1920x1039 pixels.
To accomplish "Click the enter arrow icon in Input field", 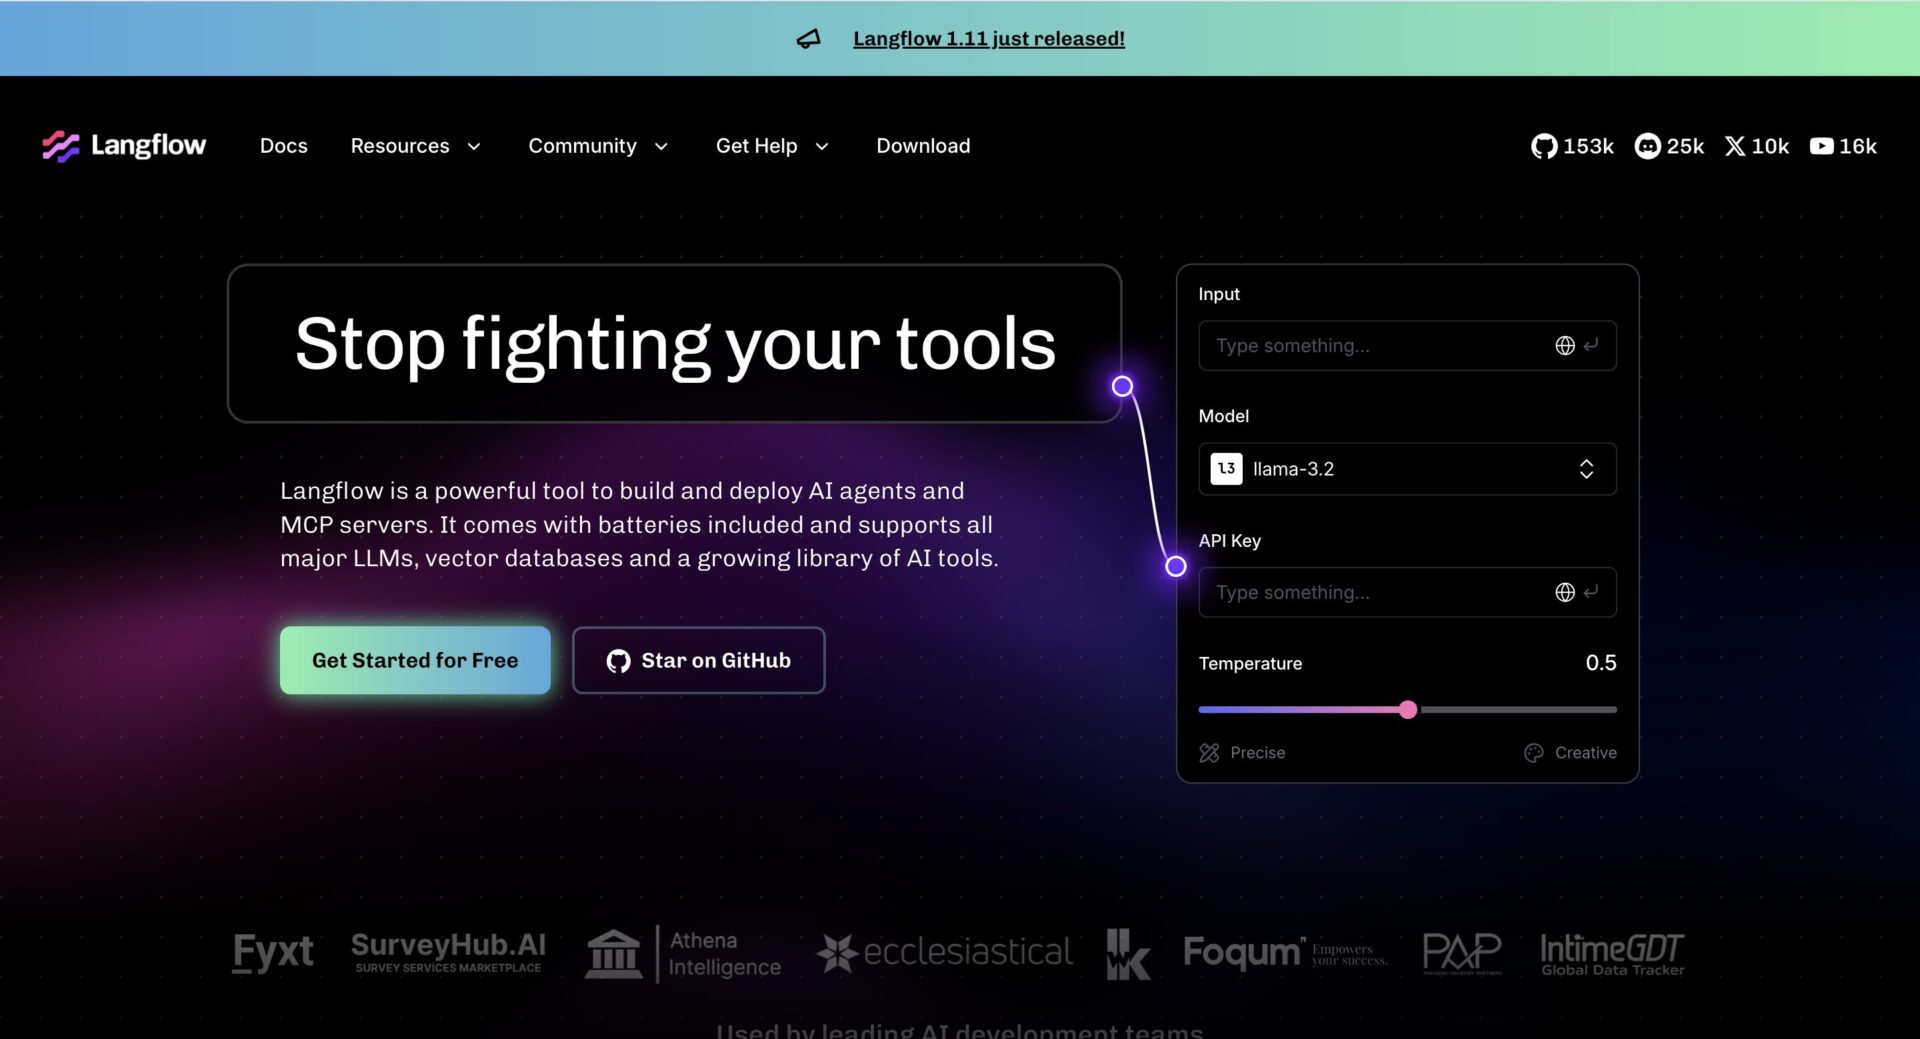I will 1591,345.
